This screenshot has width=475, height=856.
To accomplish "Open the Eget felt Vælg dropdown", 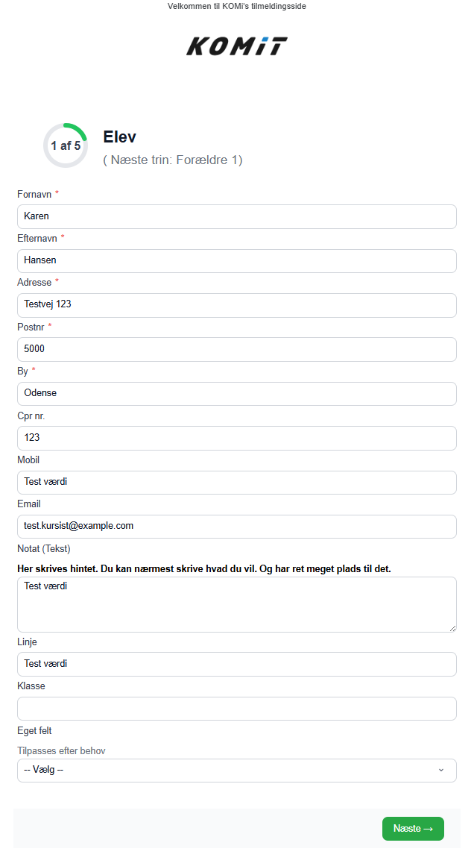I will coord(237,770).
